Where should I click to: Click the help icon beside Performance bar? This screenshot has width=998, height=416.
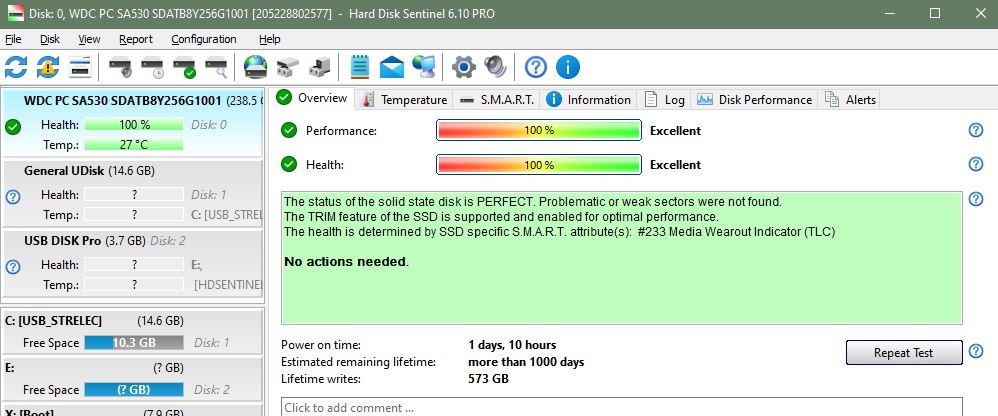click(x=976, y=130)
